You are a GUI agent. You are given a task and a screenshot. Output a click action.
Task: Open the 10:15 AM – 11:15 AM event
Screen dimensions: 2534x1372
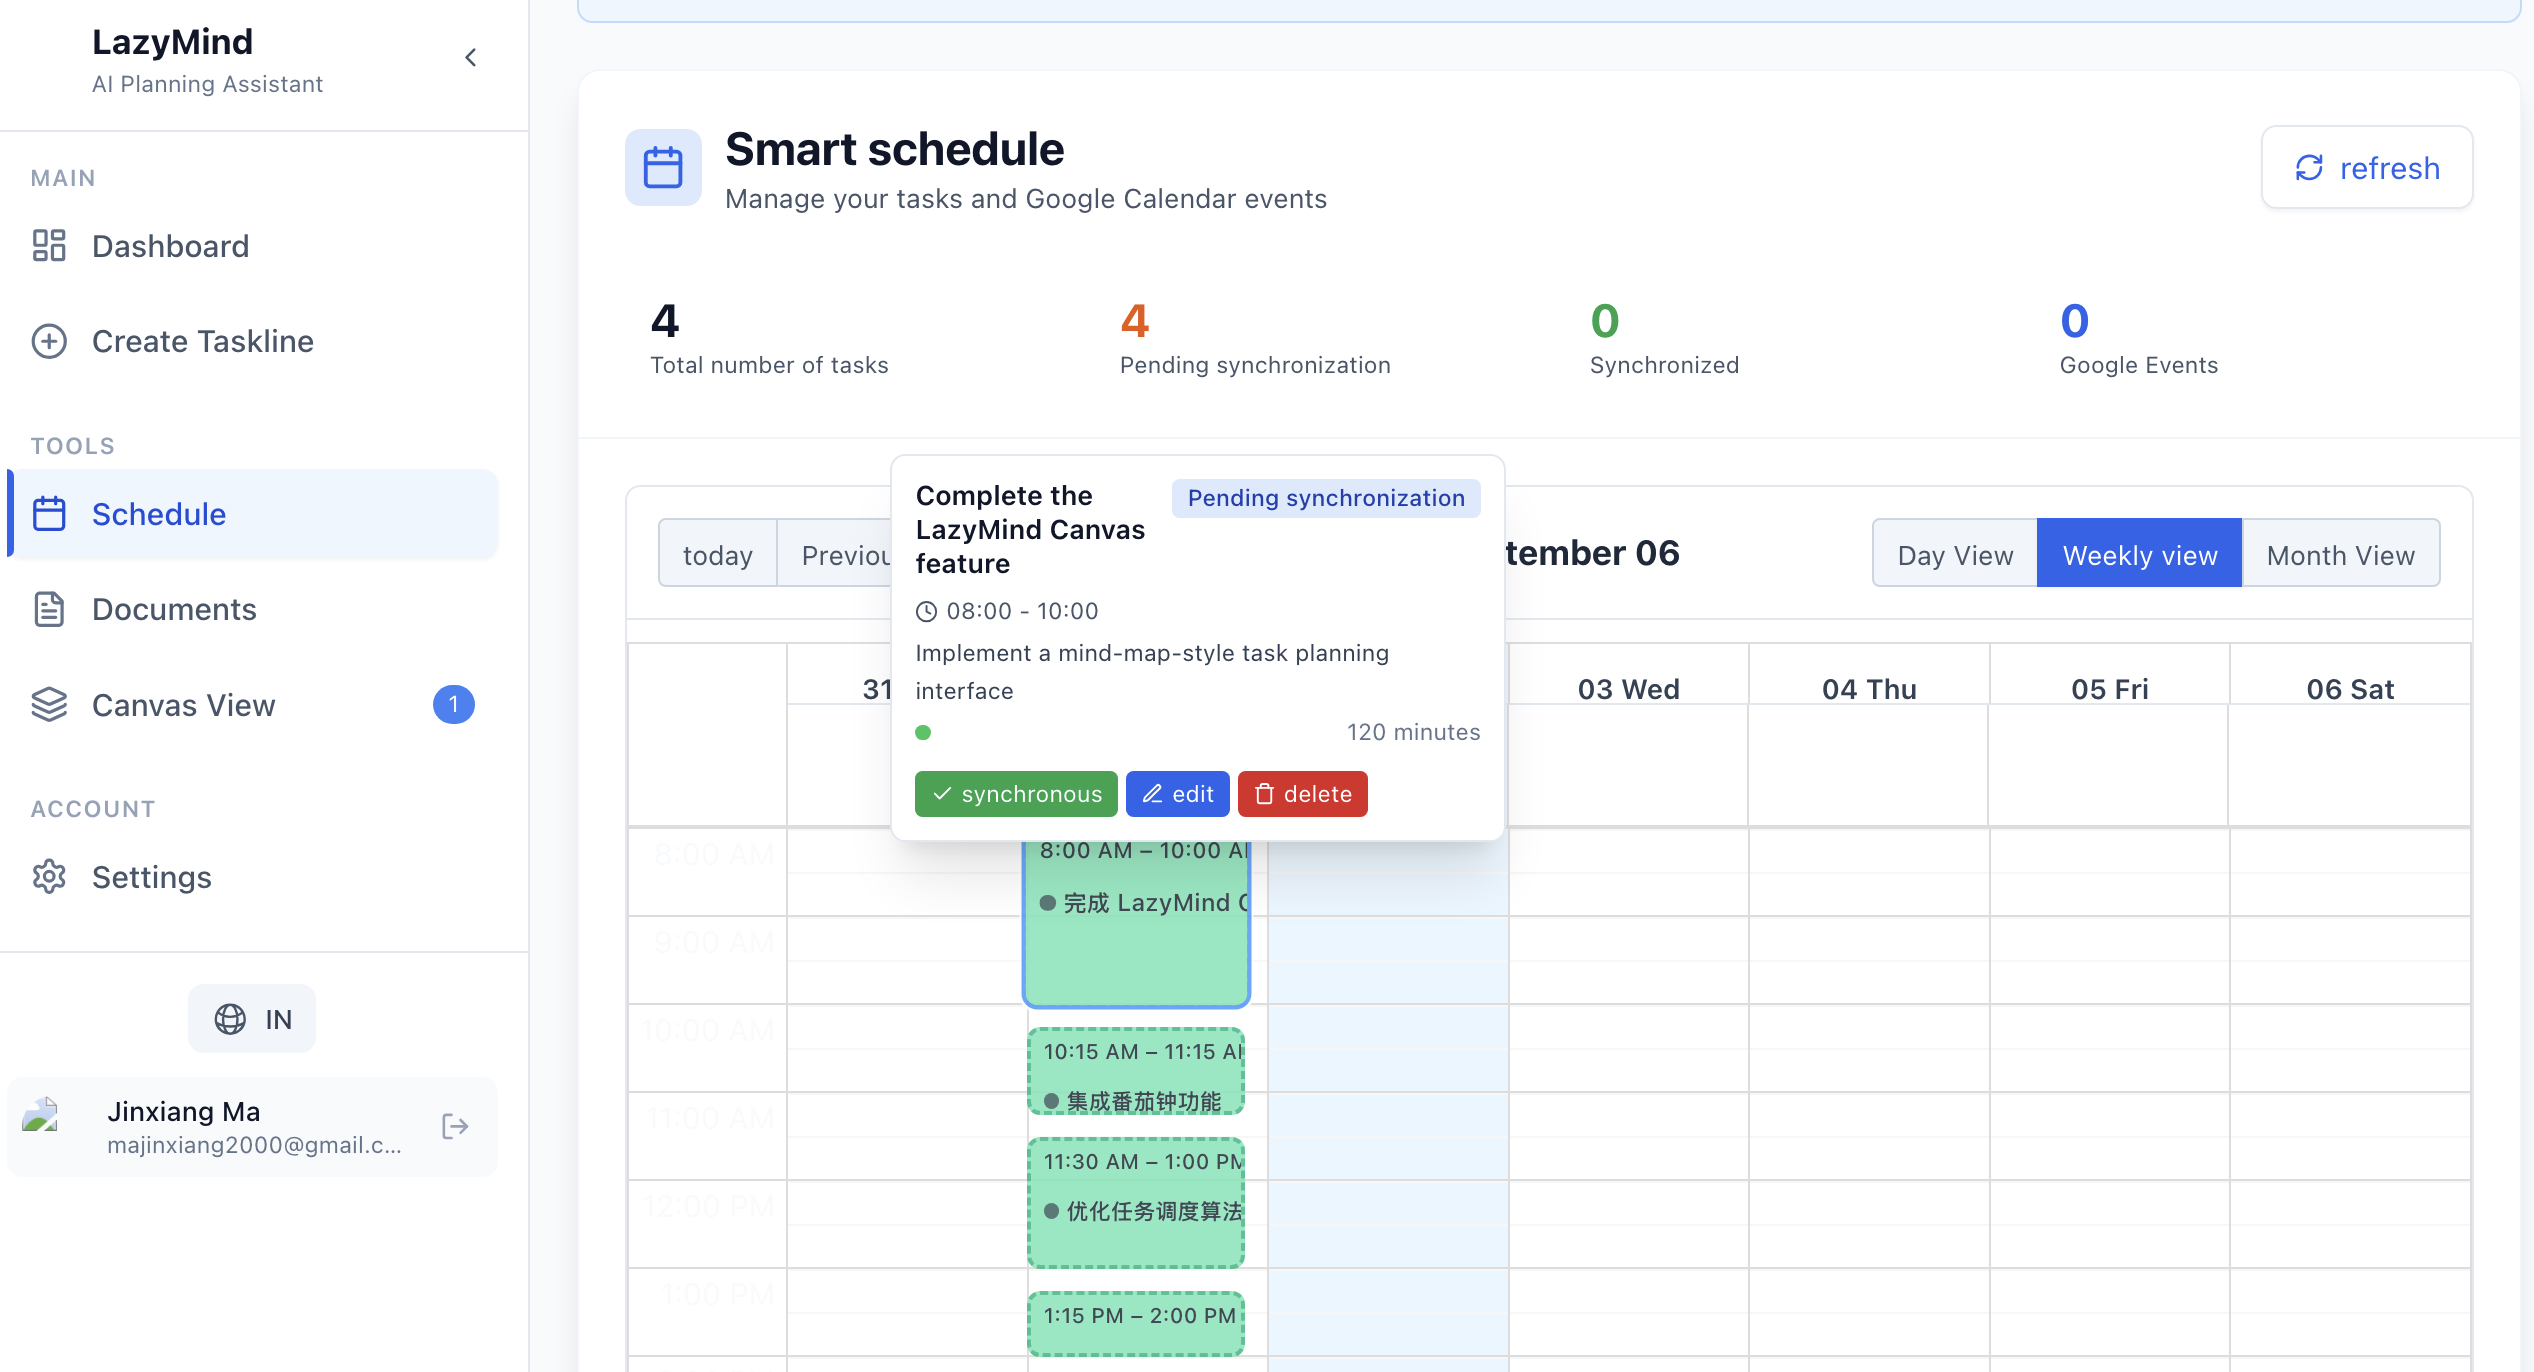(x=1137, y=1071)
